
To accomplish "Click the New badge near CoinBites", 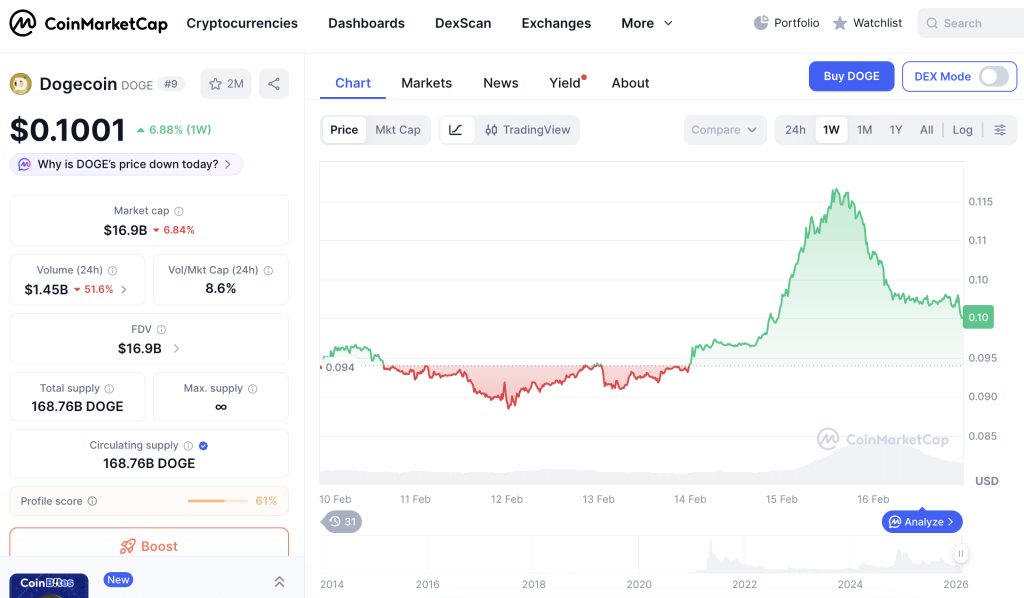I will (x=118, y=580).
